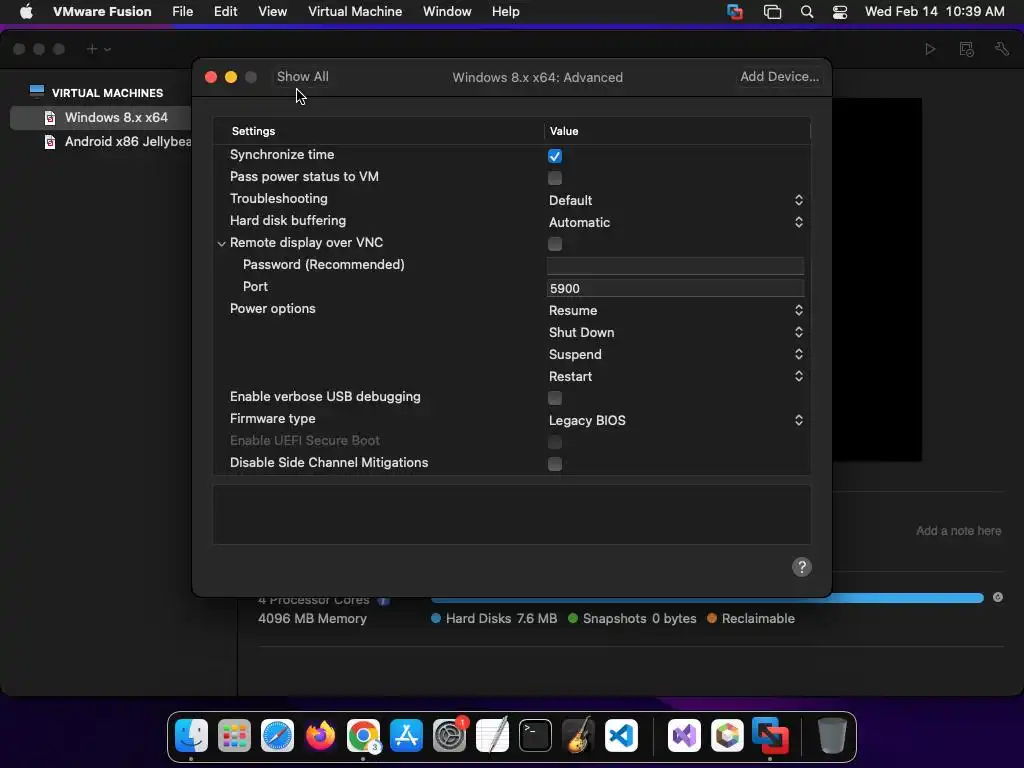Open Finder from the Dock

click(191, 735)
